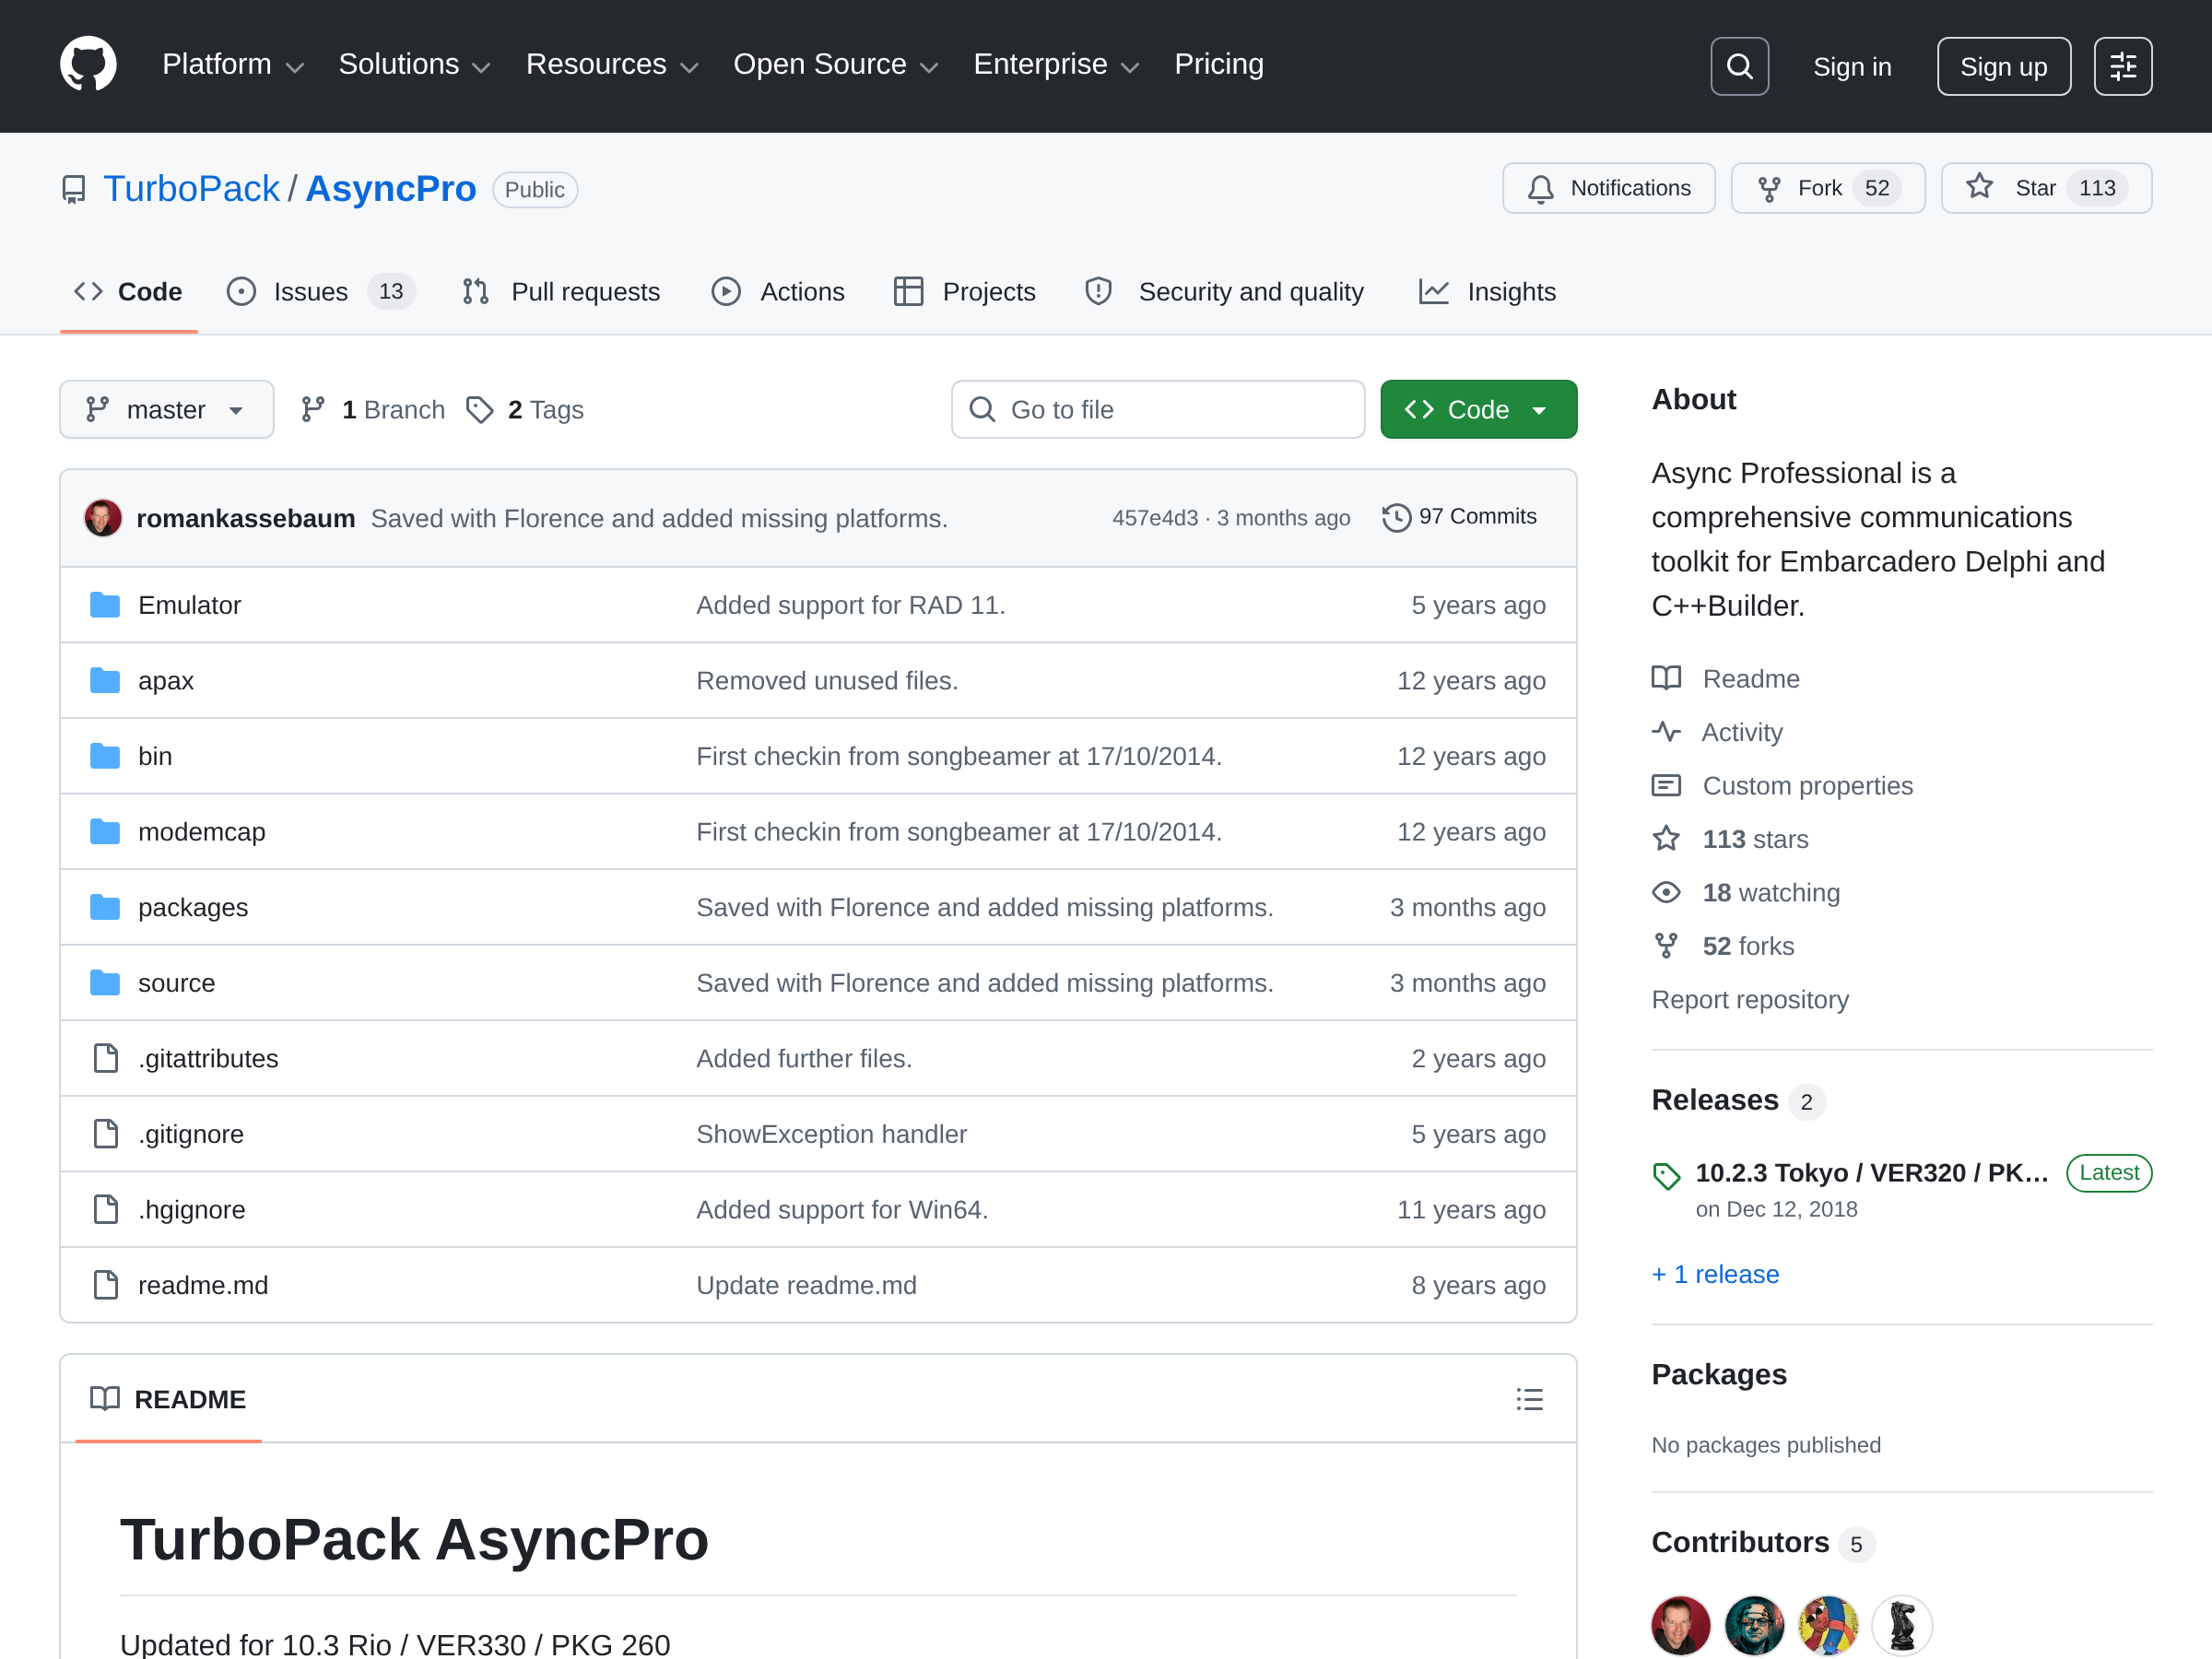This screenshot has height=1659, width=2212.
Task: Click the Go to file search field
Action: pyautogui.click(x=1158, y=409)
